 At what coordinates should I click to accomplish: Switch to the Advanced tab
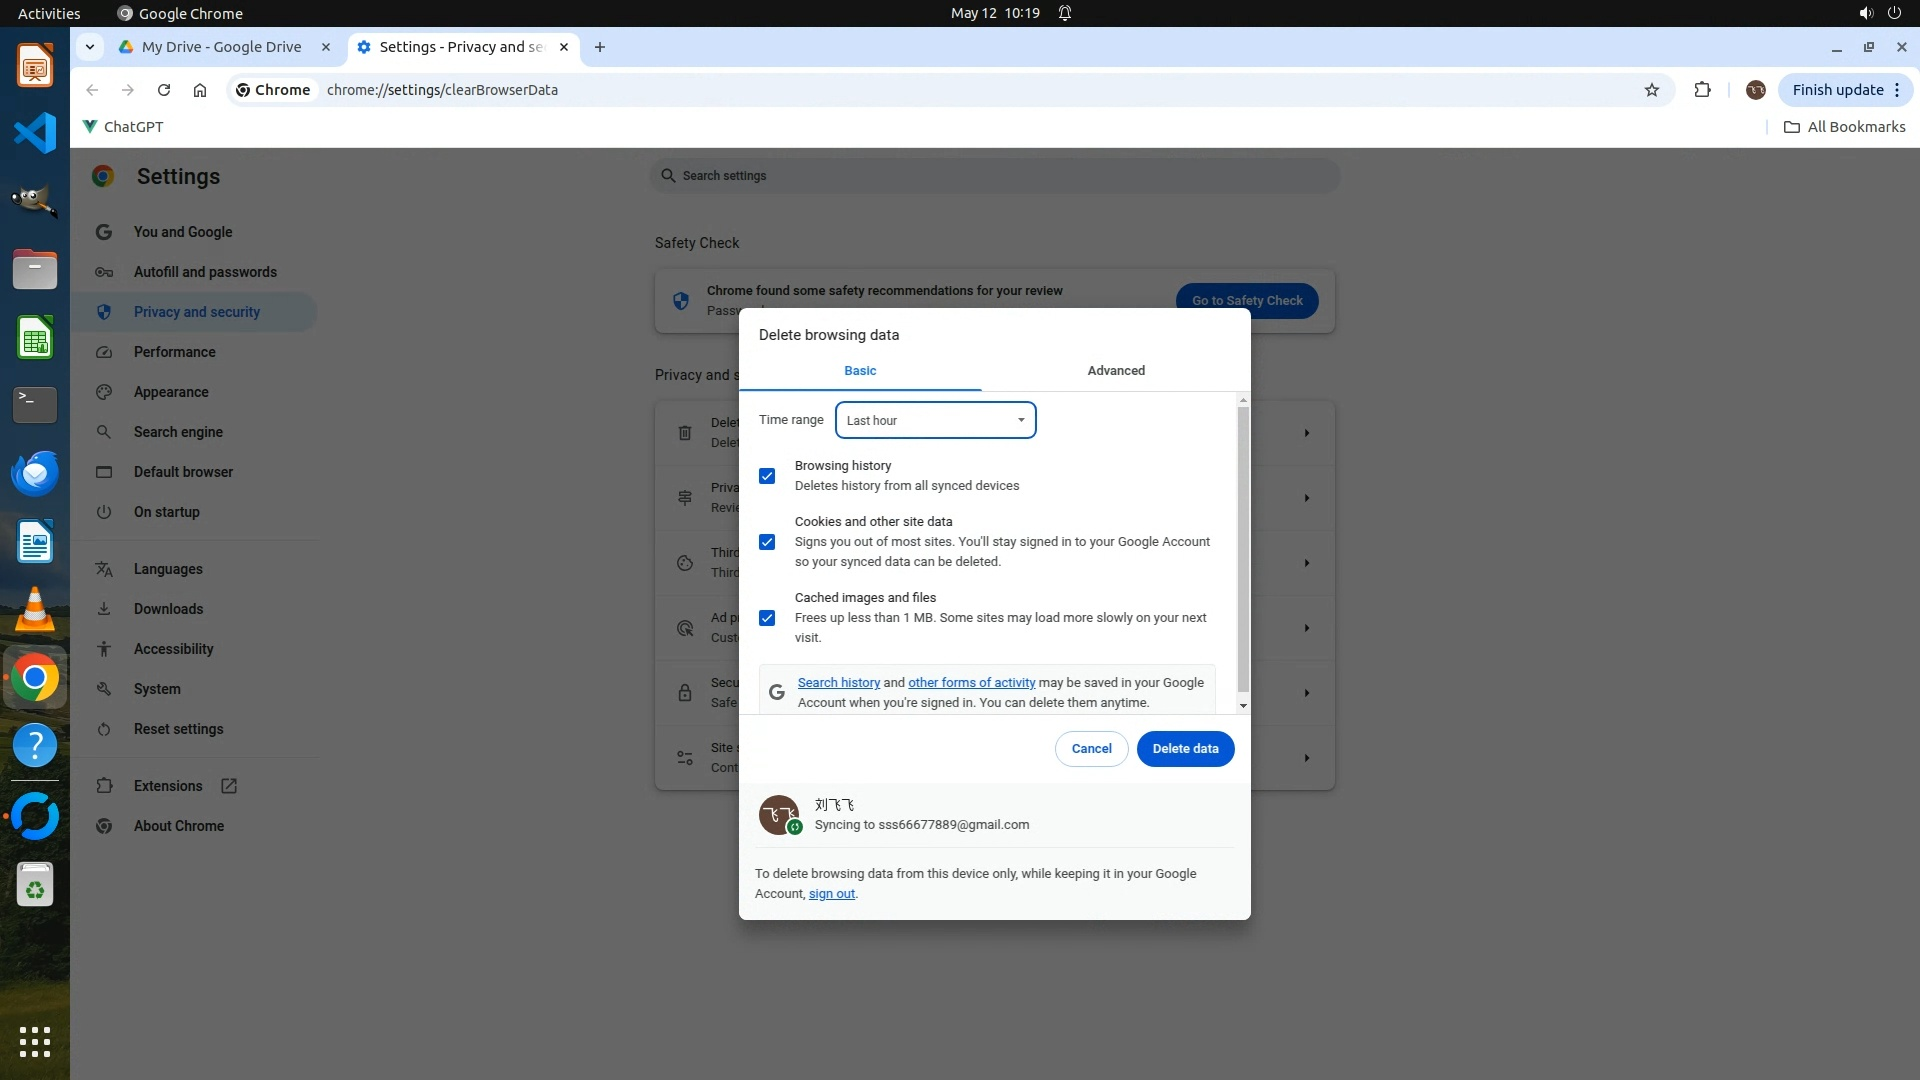click(1116, 371)
